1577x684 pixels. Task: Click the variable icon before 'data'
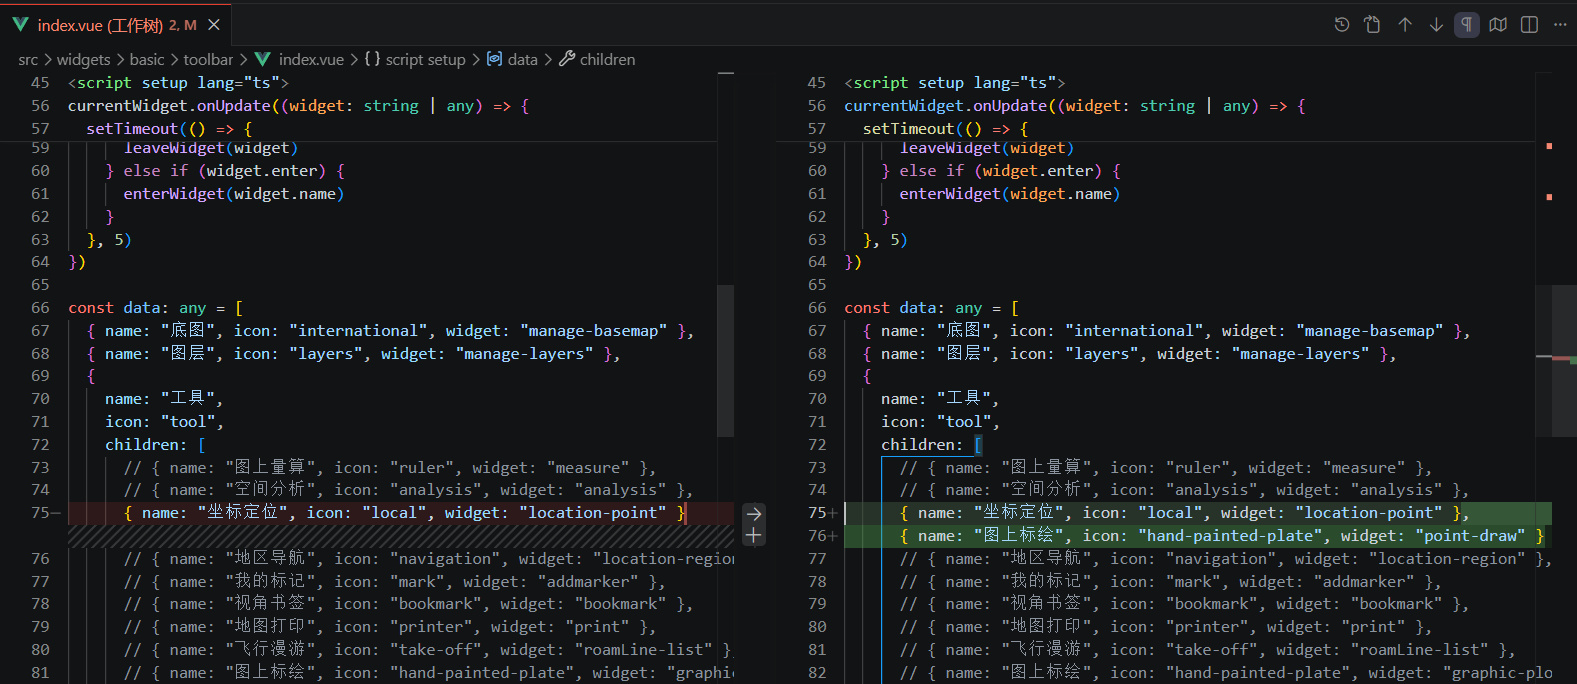(494, 60)
